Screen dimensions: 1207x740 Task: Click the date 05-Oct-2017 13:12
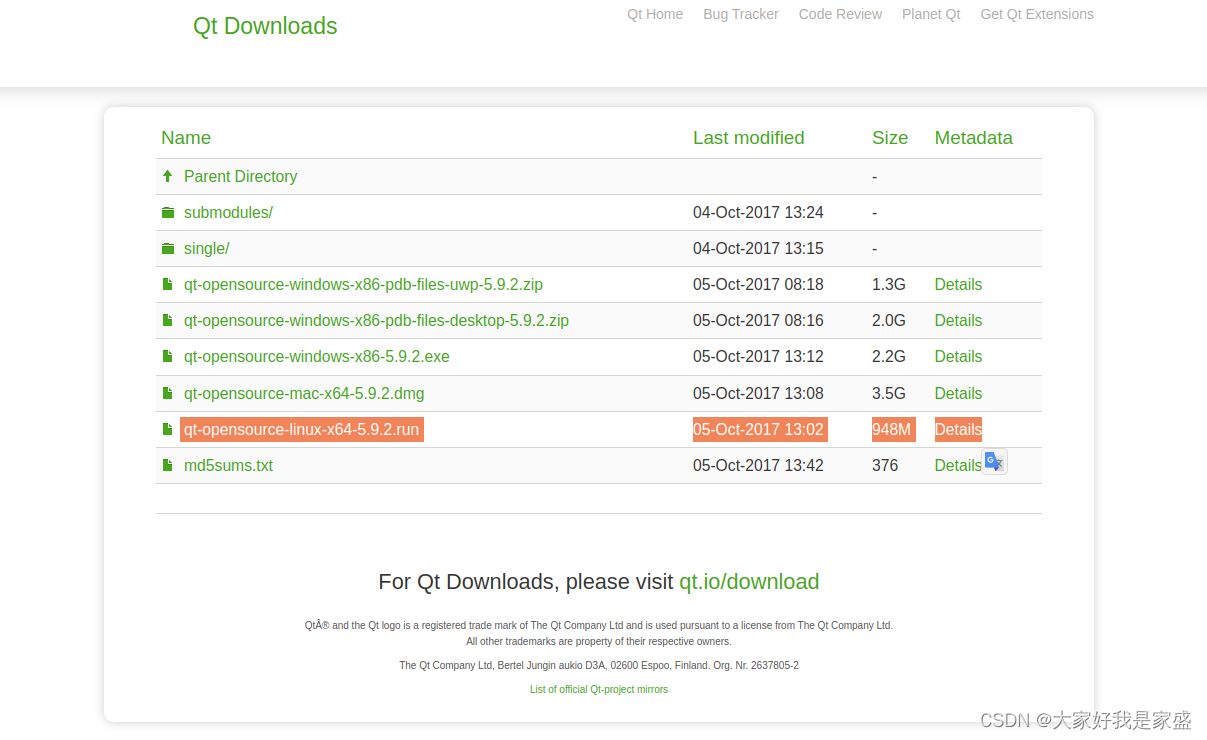[758, 356]
